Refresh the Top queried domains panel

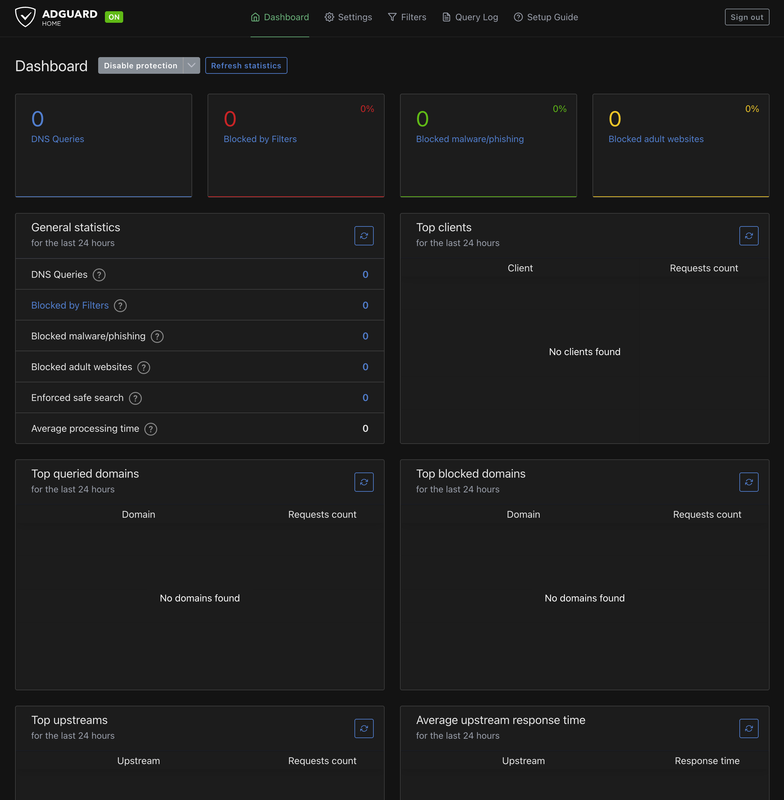point(364,481)
